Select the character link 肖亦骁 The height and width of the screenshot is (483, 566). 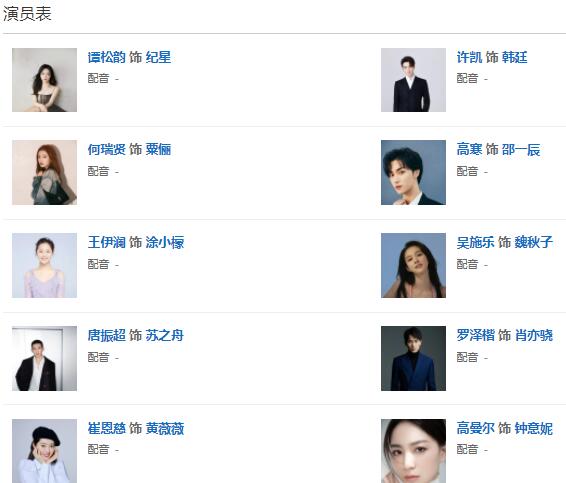(534, 335)
